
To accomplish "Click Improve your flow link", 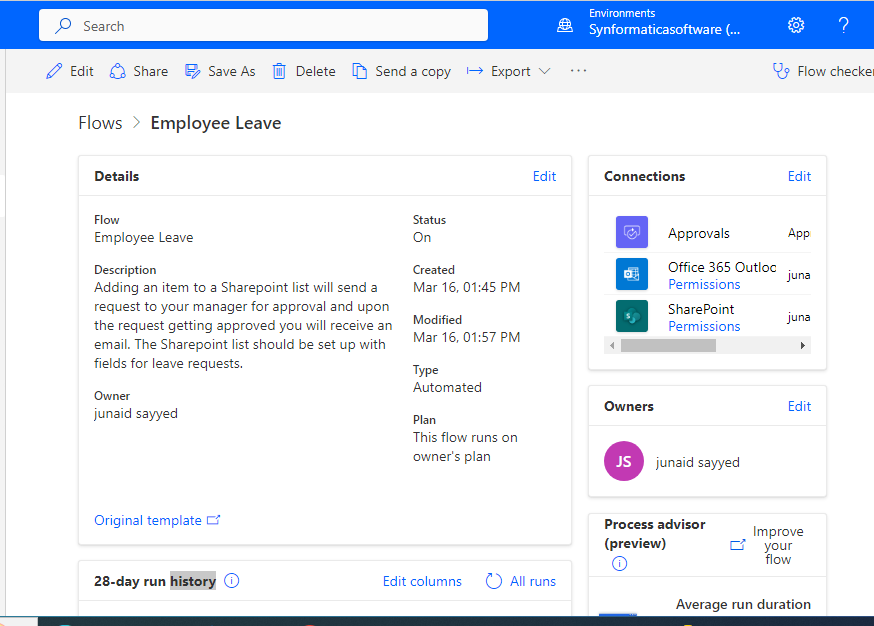I will (x=778, y=545).
